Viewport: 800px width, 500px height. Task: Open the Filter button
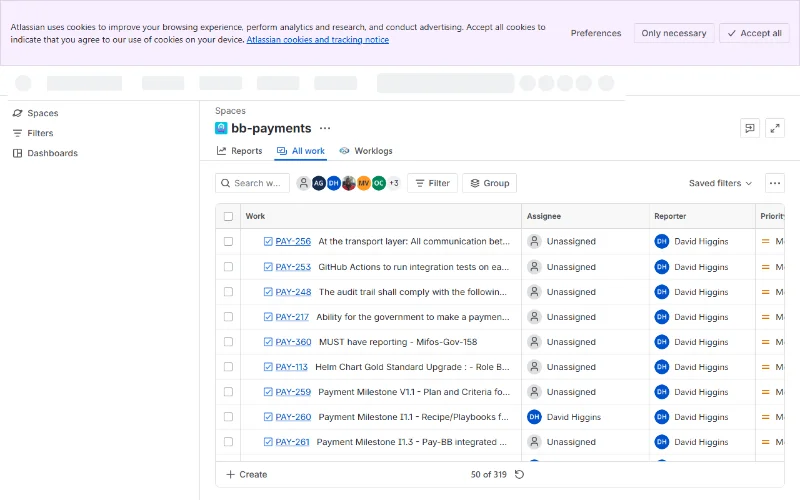[x=432, y=183]
